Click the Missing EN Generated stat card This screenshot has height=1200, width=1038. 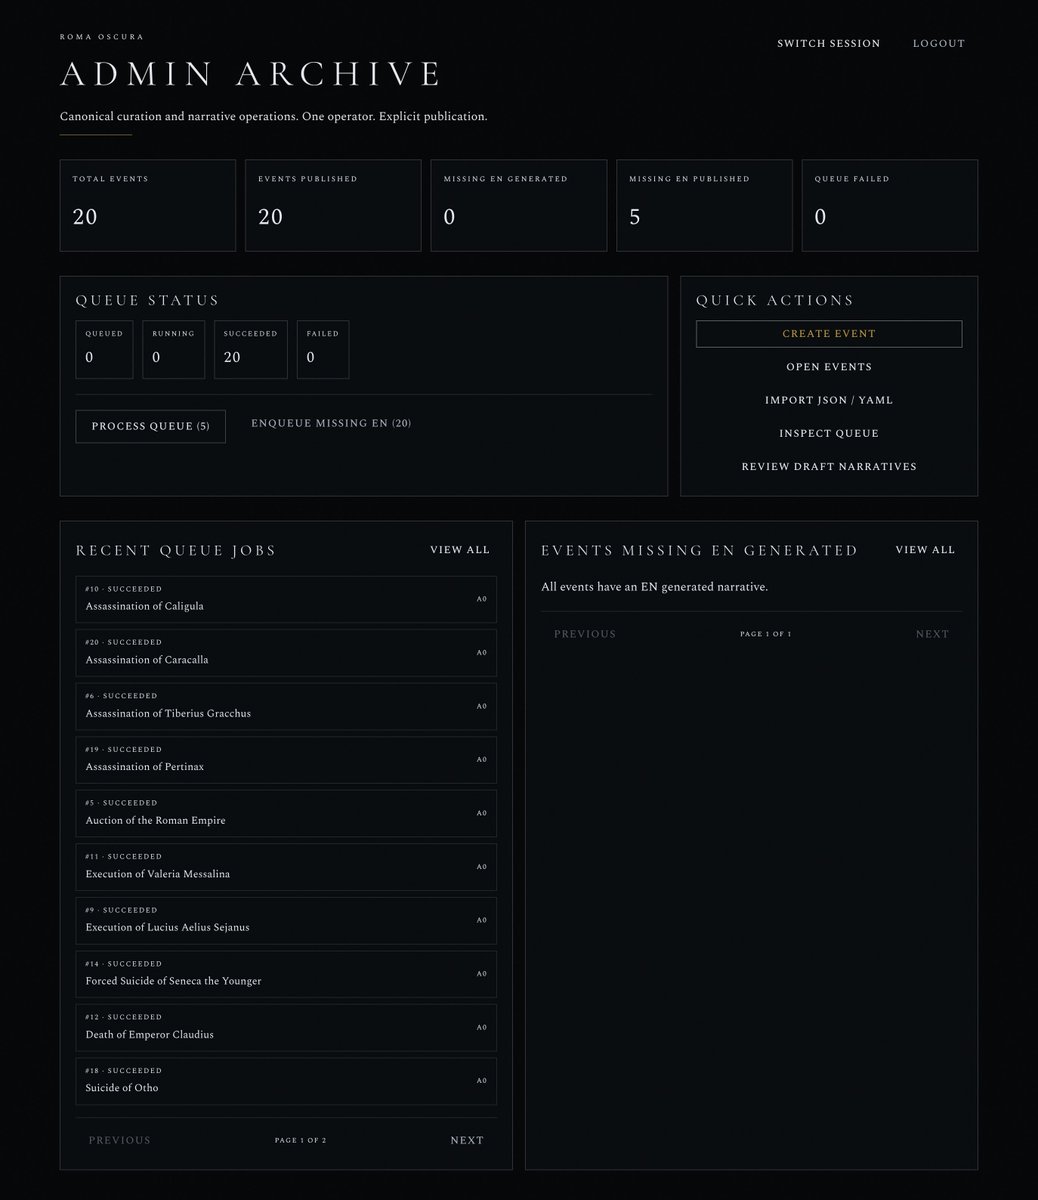pos(519,205)
